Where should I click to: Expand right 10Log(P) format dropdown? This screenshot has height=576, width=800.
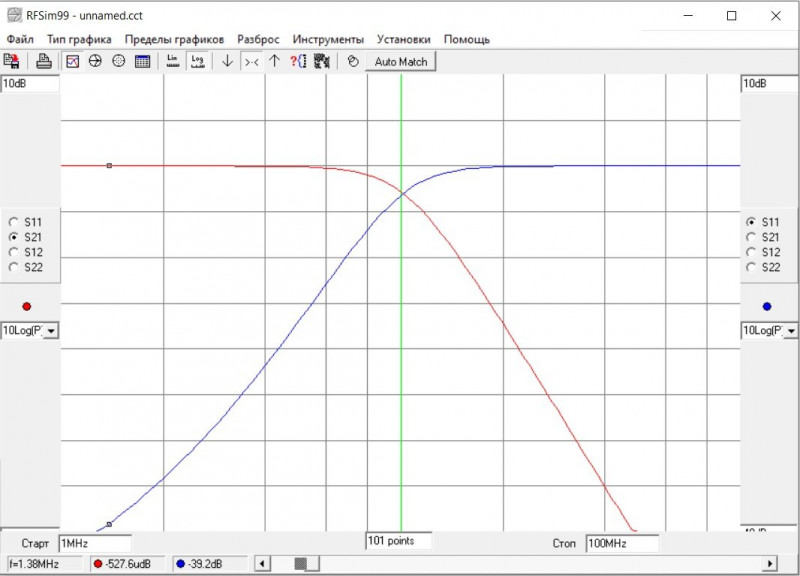790,330
